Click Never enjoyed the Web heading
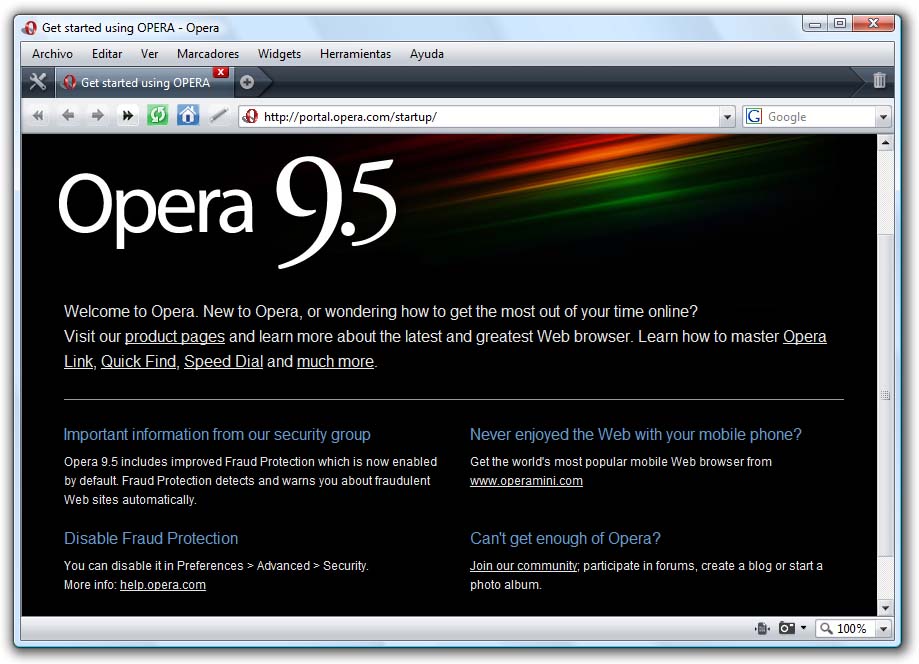This screenshot has width=919, height=664. (x=635, y=434)
